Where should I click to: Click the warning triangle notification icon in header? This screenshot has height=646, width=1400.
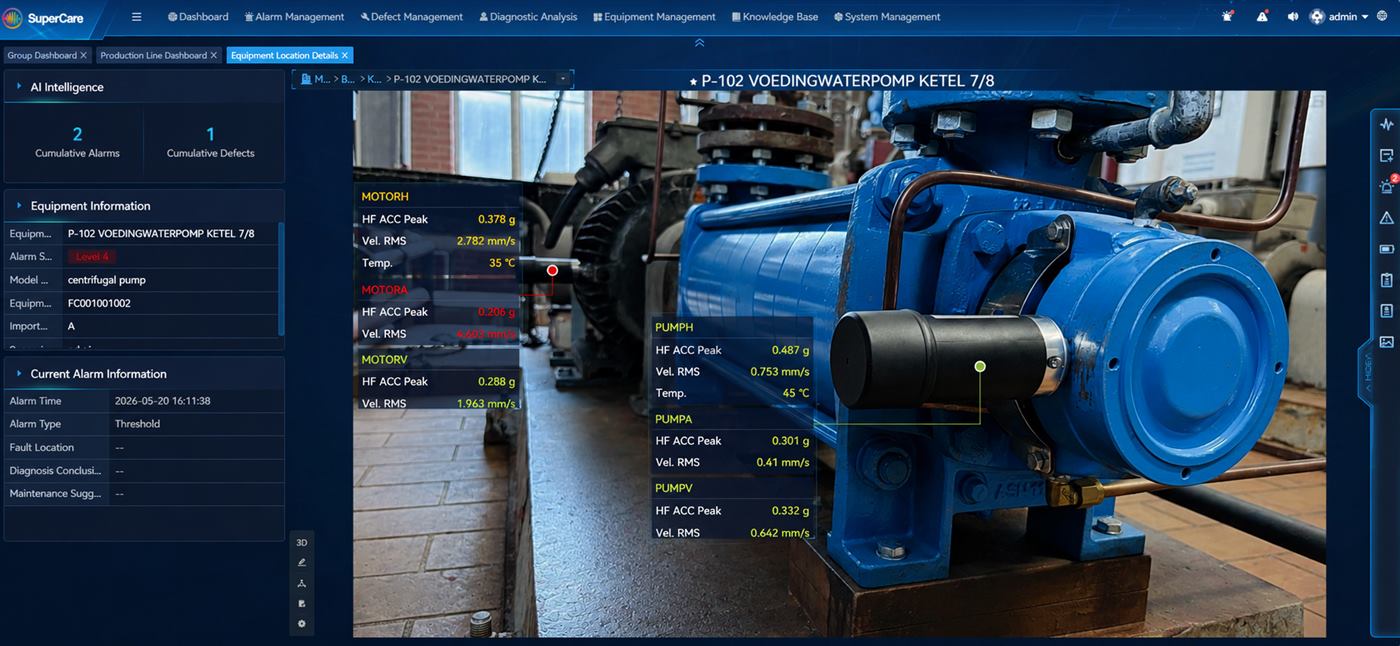pyautogui.click(x=1262, y=16)
